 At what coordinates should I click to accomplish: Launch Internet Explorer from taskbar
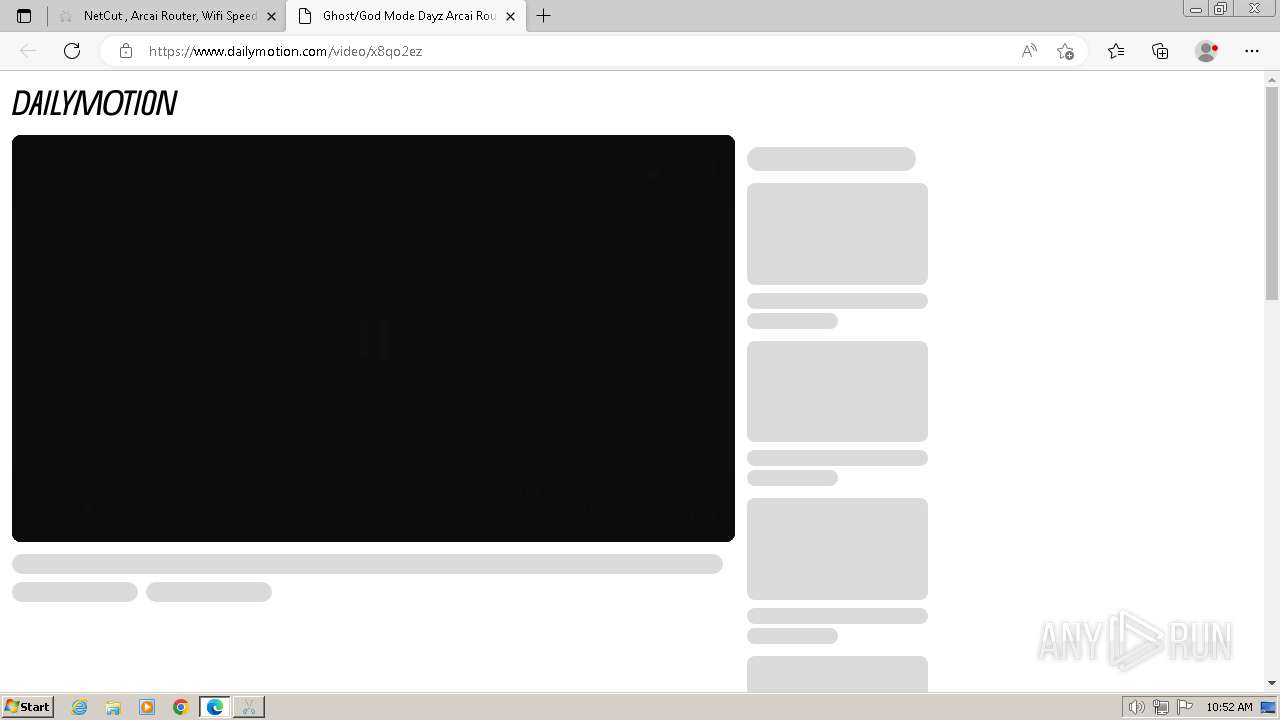80,707
